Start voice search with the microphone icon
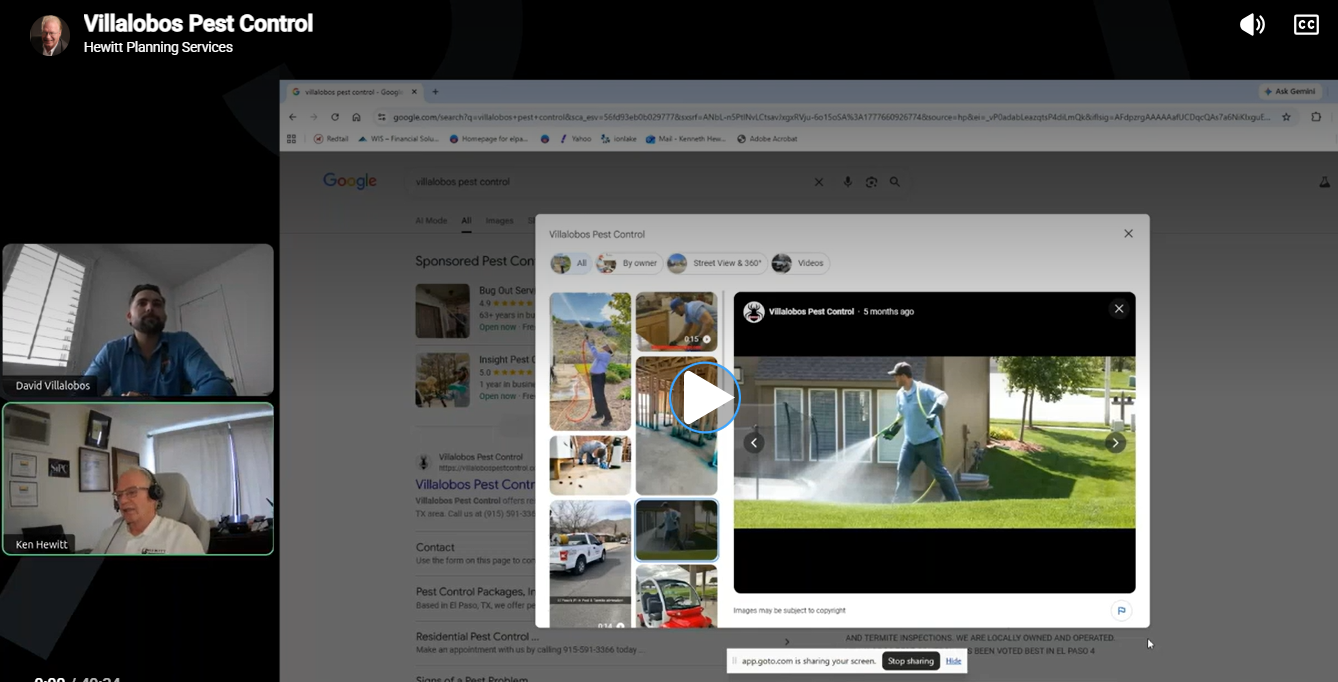The height and width of the screenshot is (682, 1338). [x=847, y=182]
